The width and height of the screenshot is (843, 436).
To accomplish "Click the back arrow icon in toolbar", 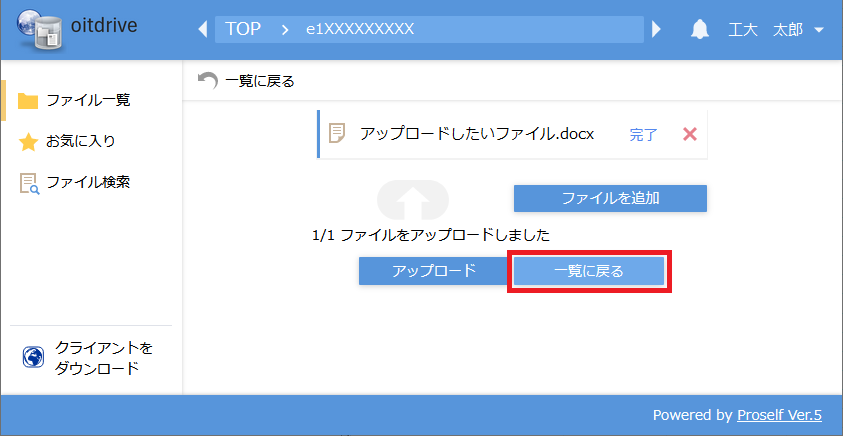I will coord(208,81).
